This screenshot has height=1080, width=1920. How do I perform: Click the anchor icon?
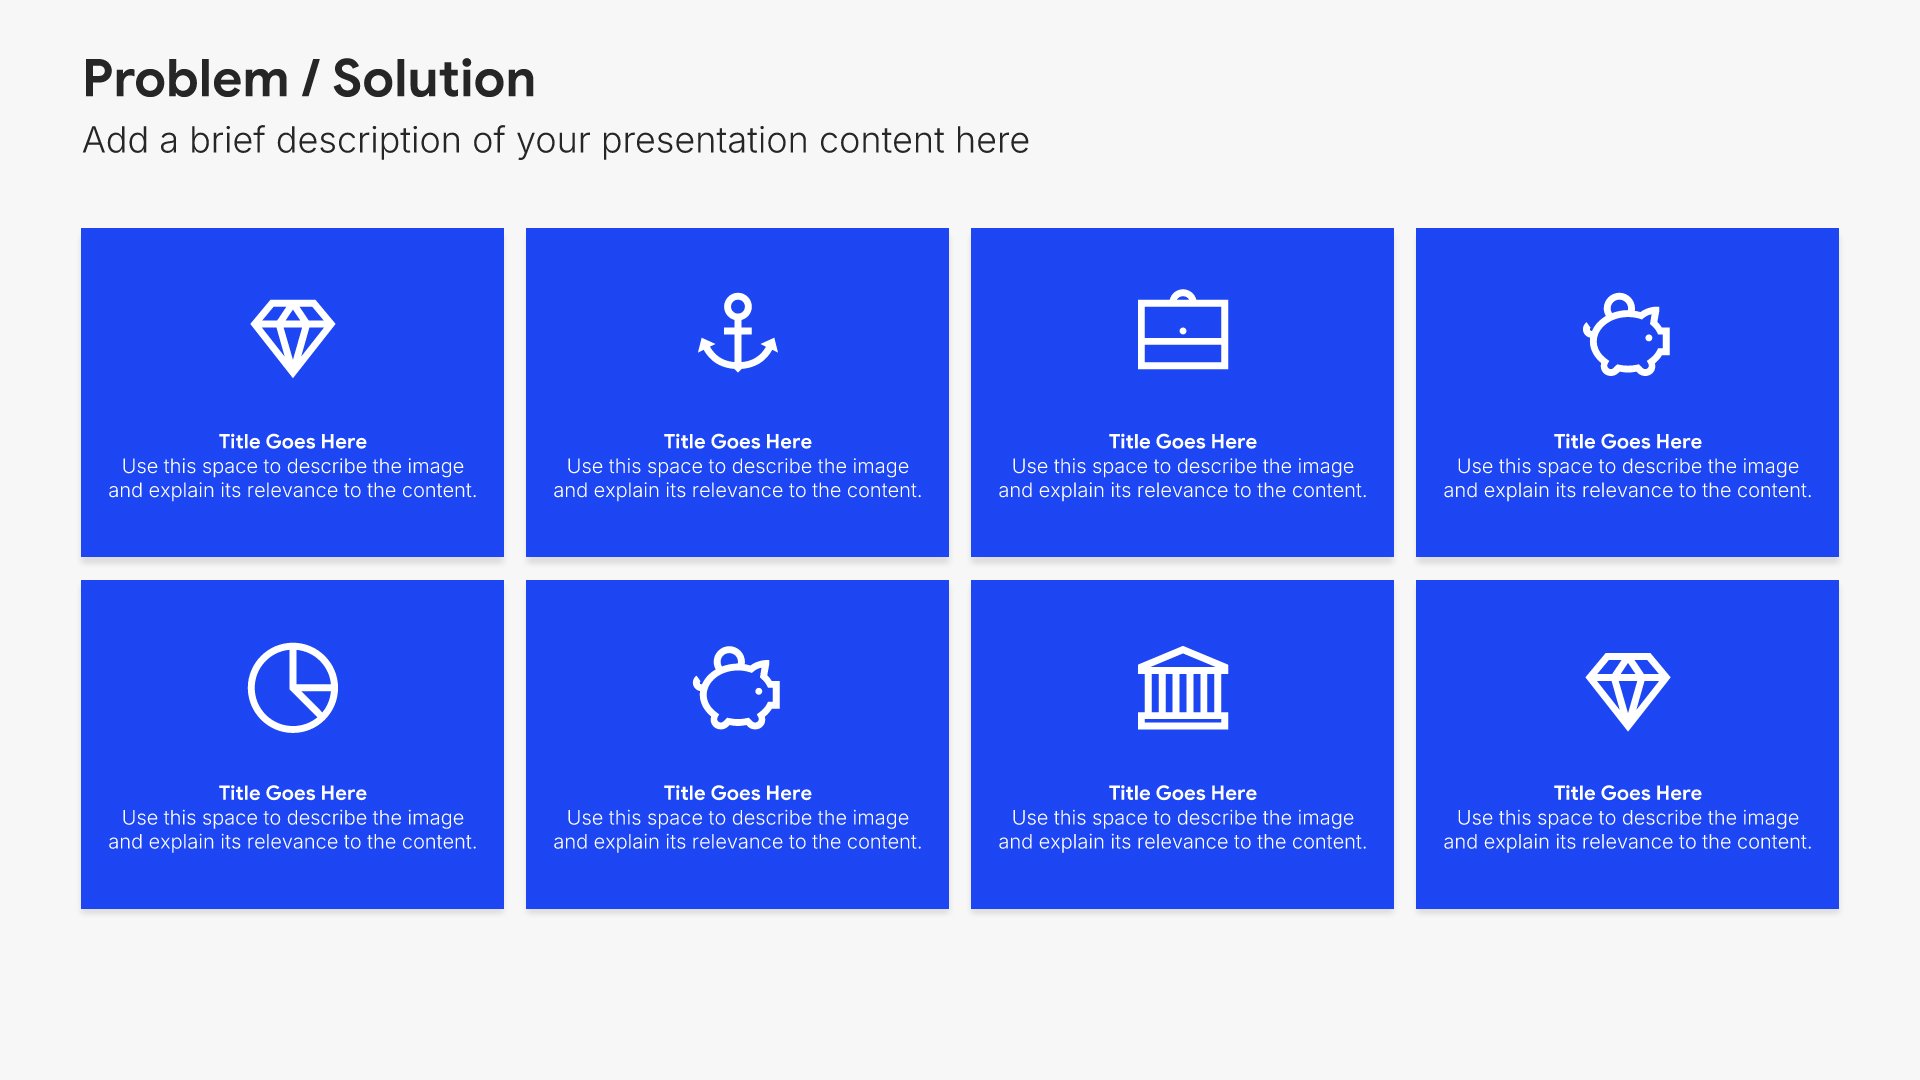(x=738, y=333)
